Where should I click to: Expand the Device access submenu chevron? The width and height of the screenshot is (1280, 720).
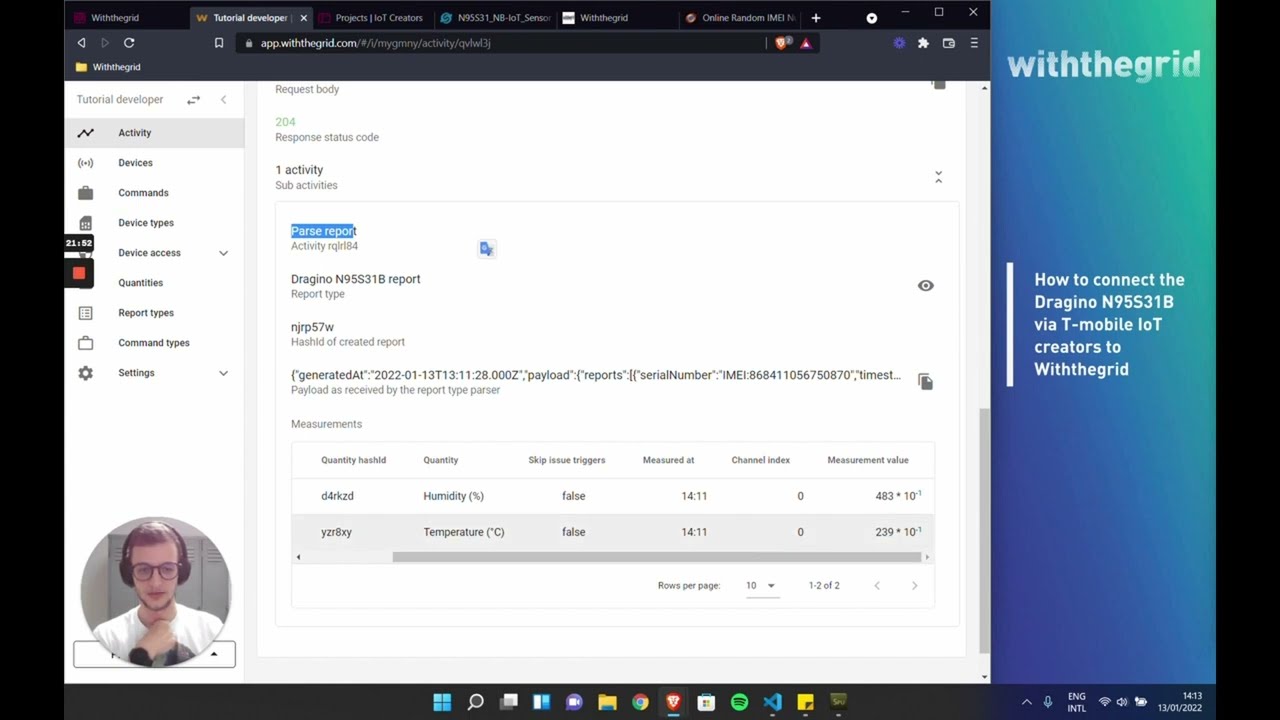(223, 253)
